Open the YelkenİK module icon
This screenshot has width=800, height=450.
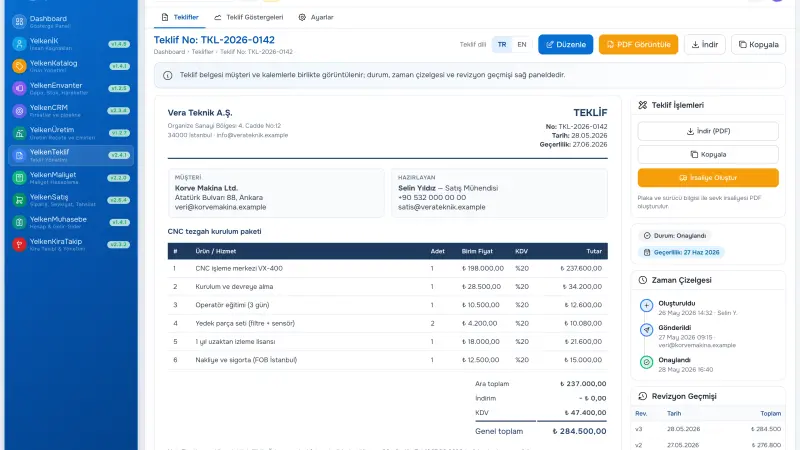(19, 44)
